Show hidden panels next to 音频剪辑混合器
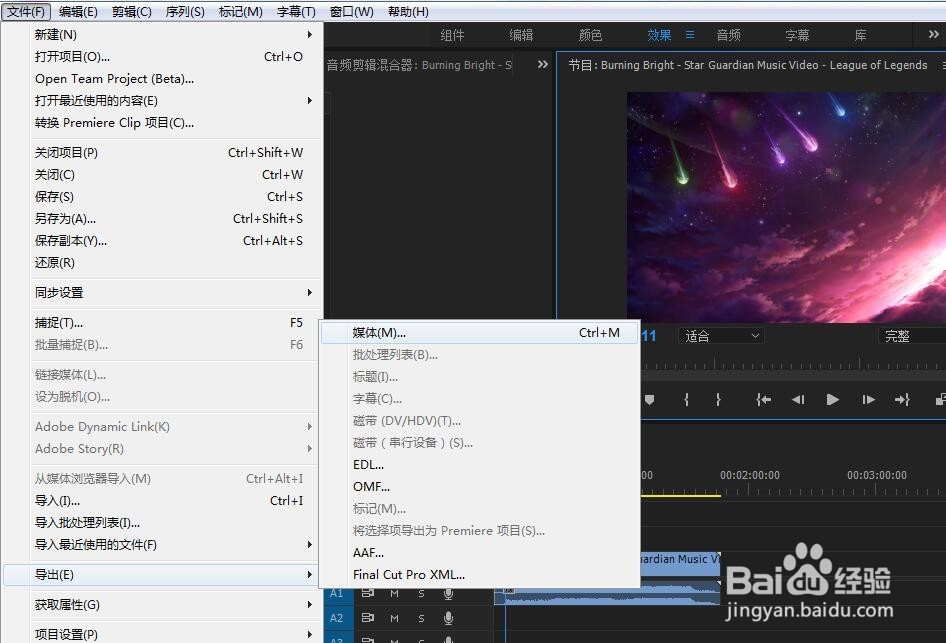The height and width of the screenshot is (643, 946). [x=542, y=64]
